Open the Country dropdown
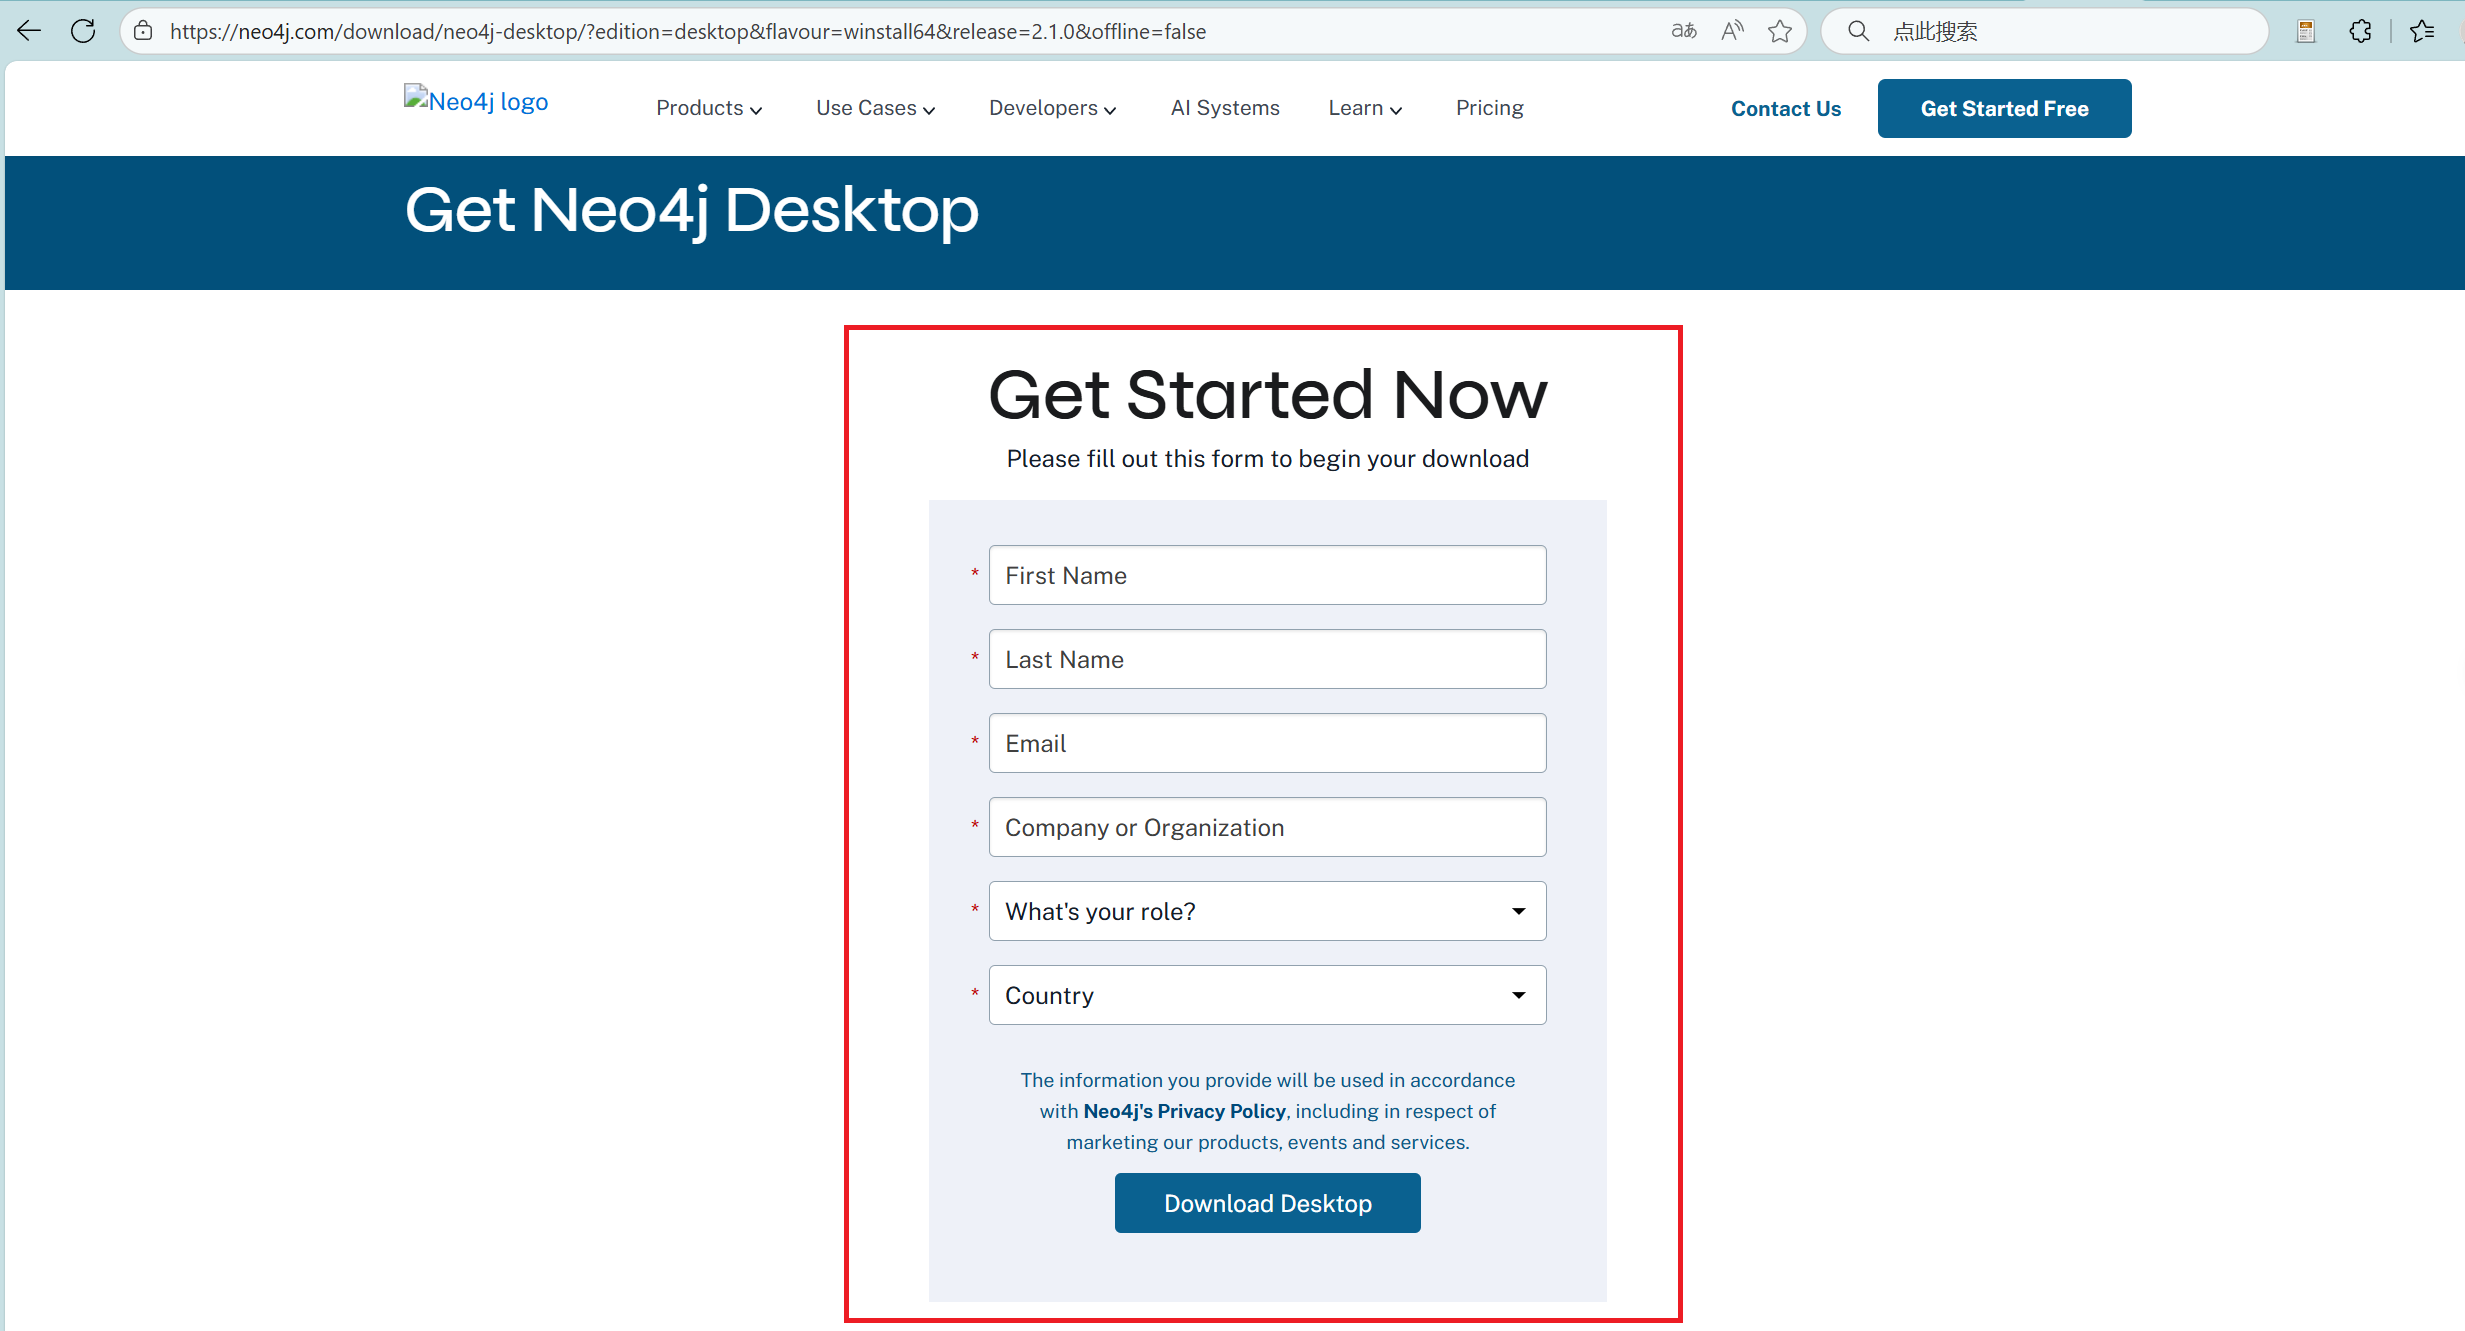Image resolution: width=2465 pixels, height=1331 pixels. 1267,995
